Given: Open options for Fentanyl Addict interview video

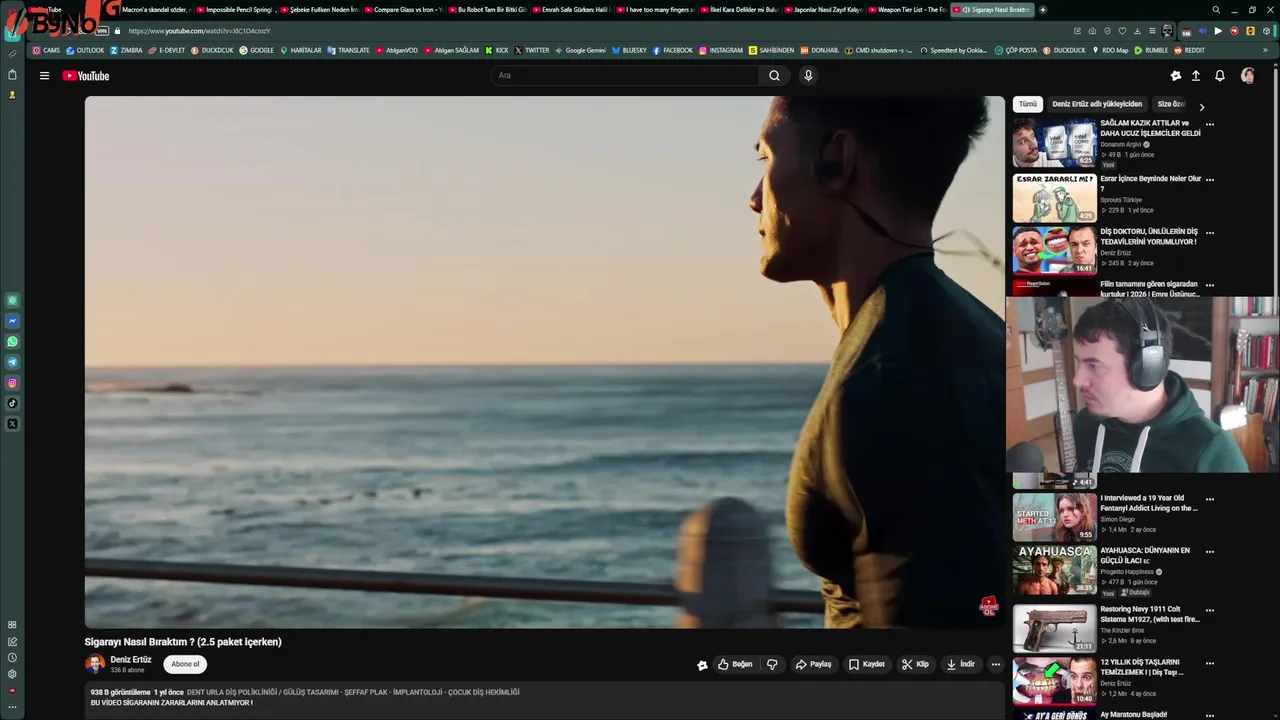Looking at the screenshot, I should (x=1210, y=499).
